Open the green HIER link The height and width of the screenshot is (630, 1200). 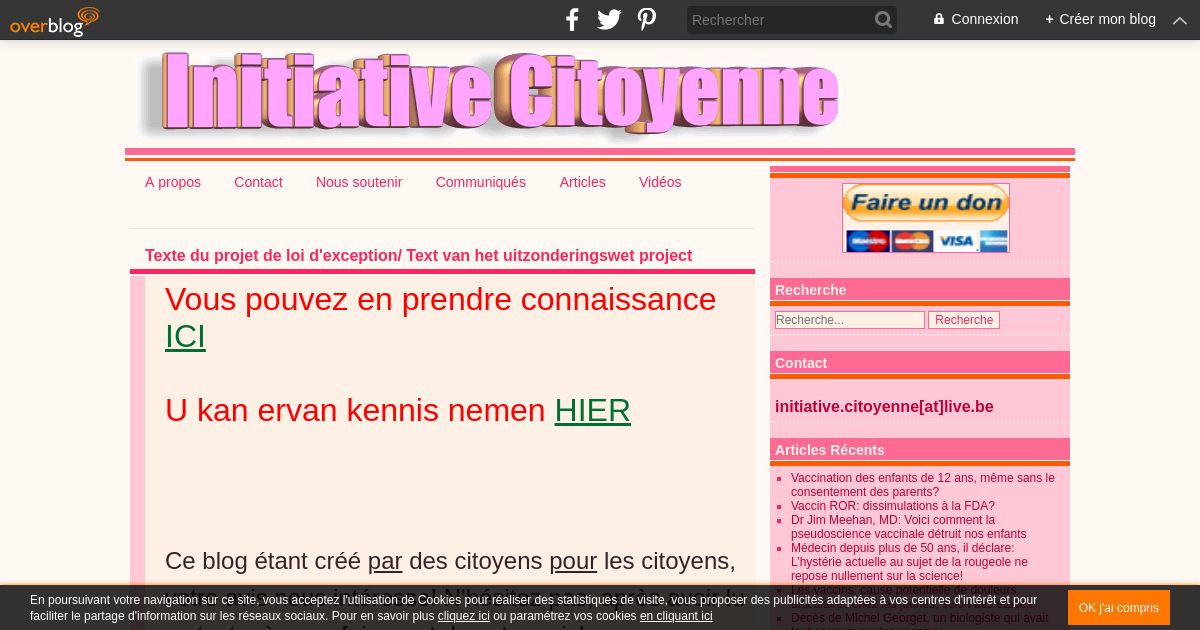pyautogui.click(x=592, y=410)
